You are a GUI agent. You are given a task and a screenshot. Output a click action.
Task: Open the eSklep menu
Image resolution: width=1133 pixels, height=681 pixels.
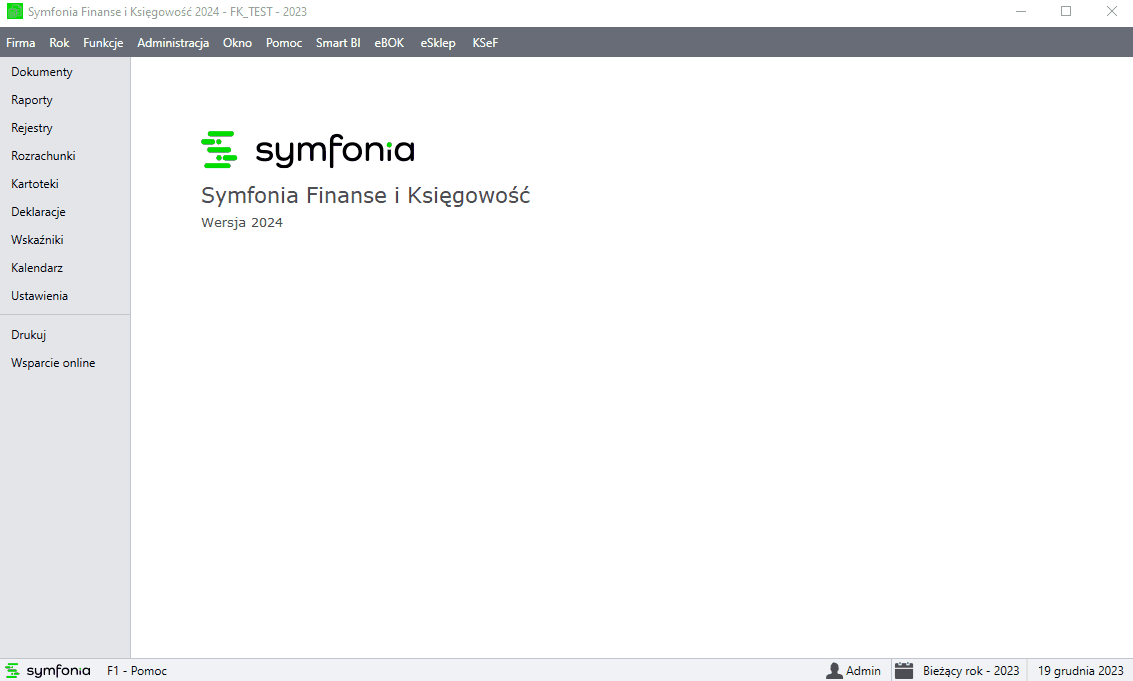[x=438, y=43]
